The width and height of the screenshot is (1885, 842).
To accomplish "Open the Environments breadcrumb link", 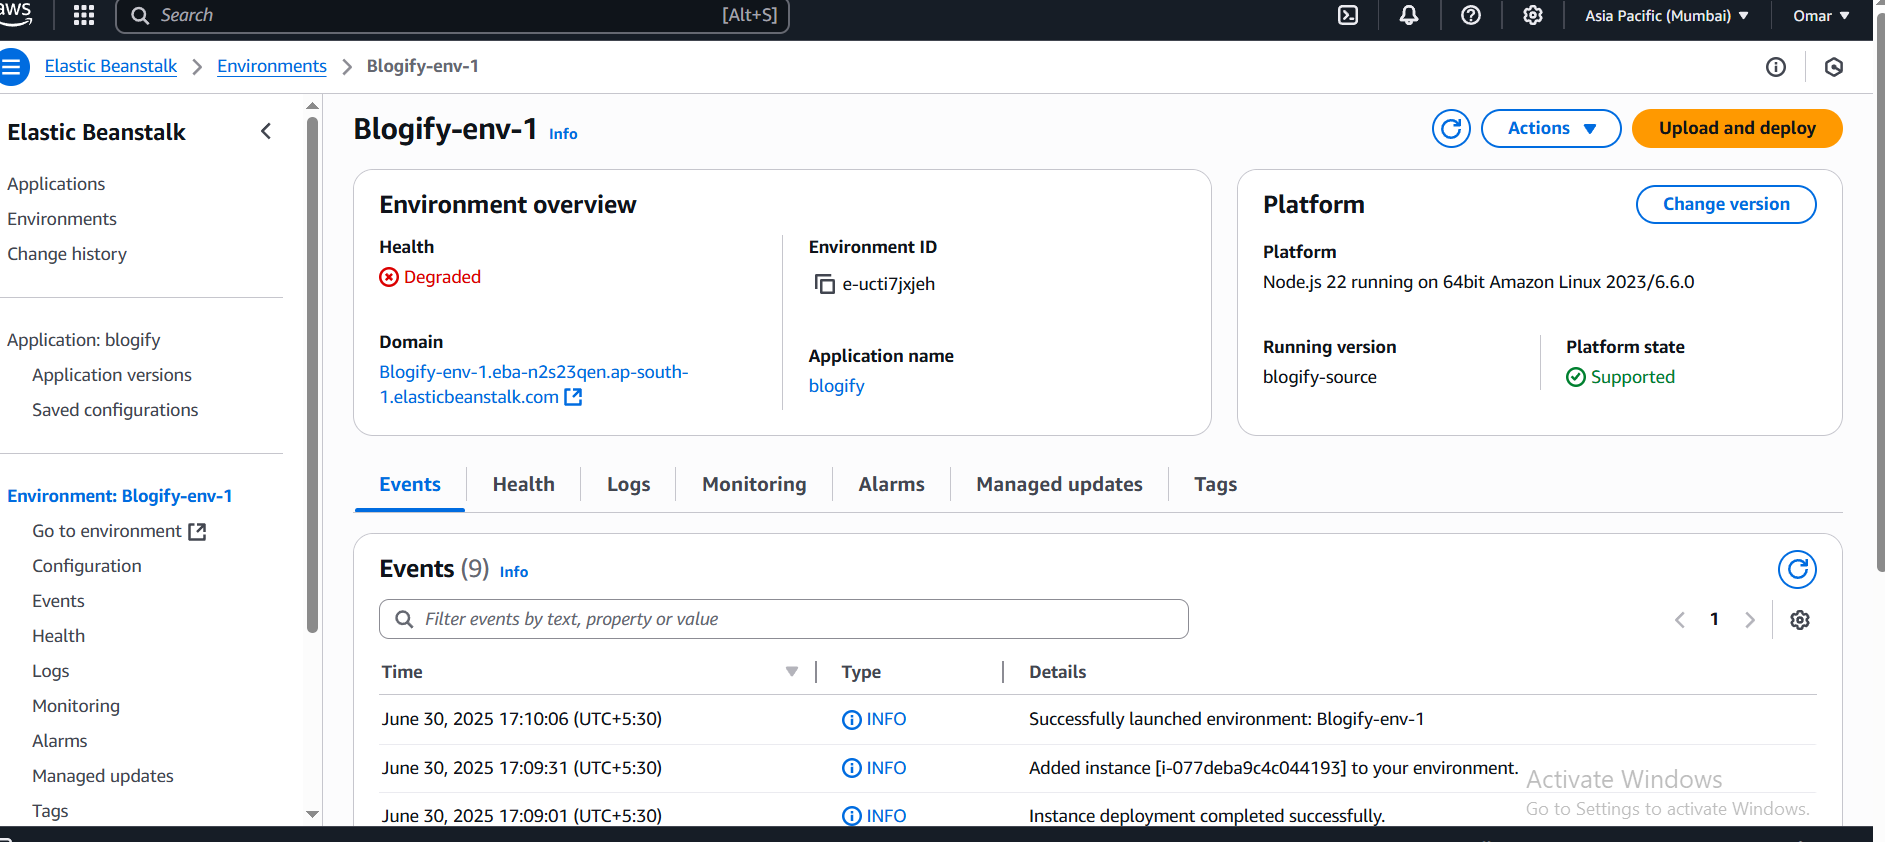I will (272, 66).
